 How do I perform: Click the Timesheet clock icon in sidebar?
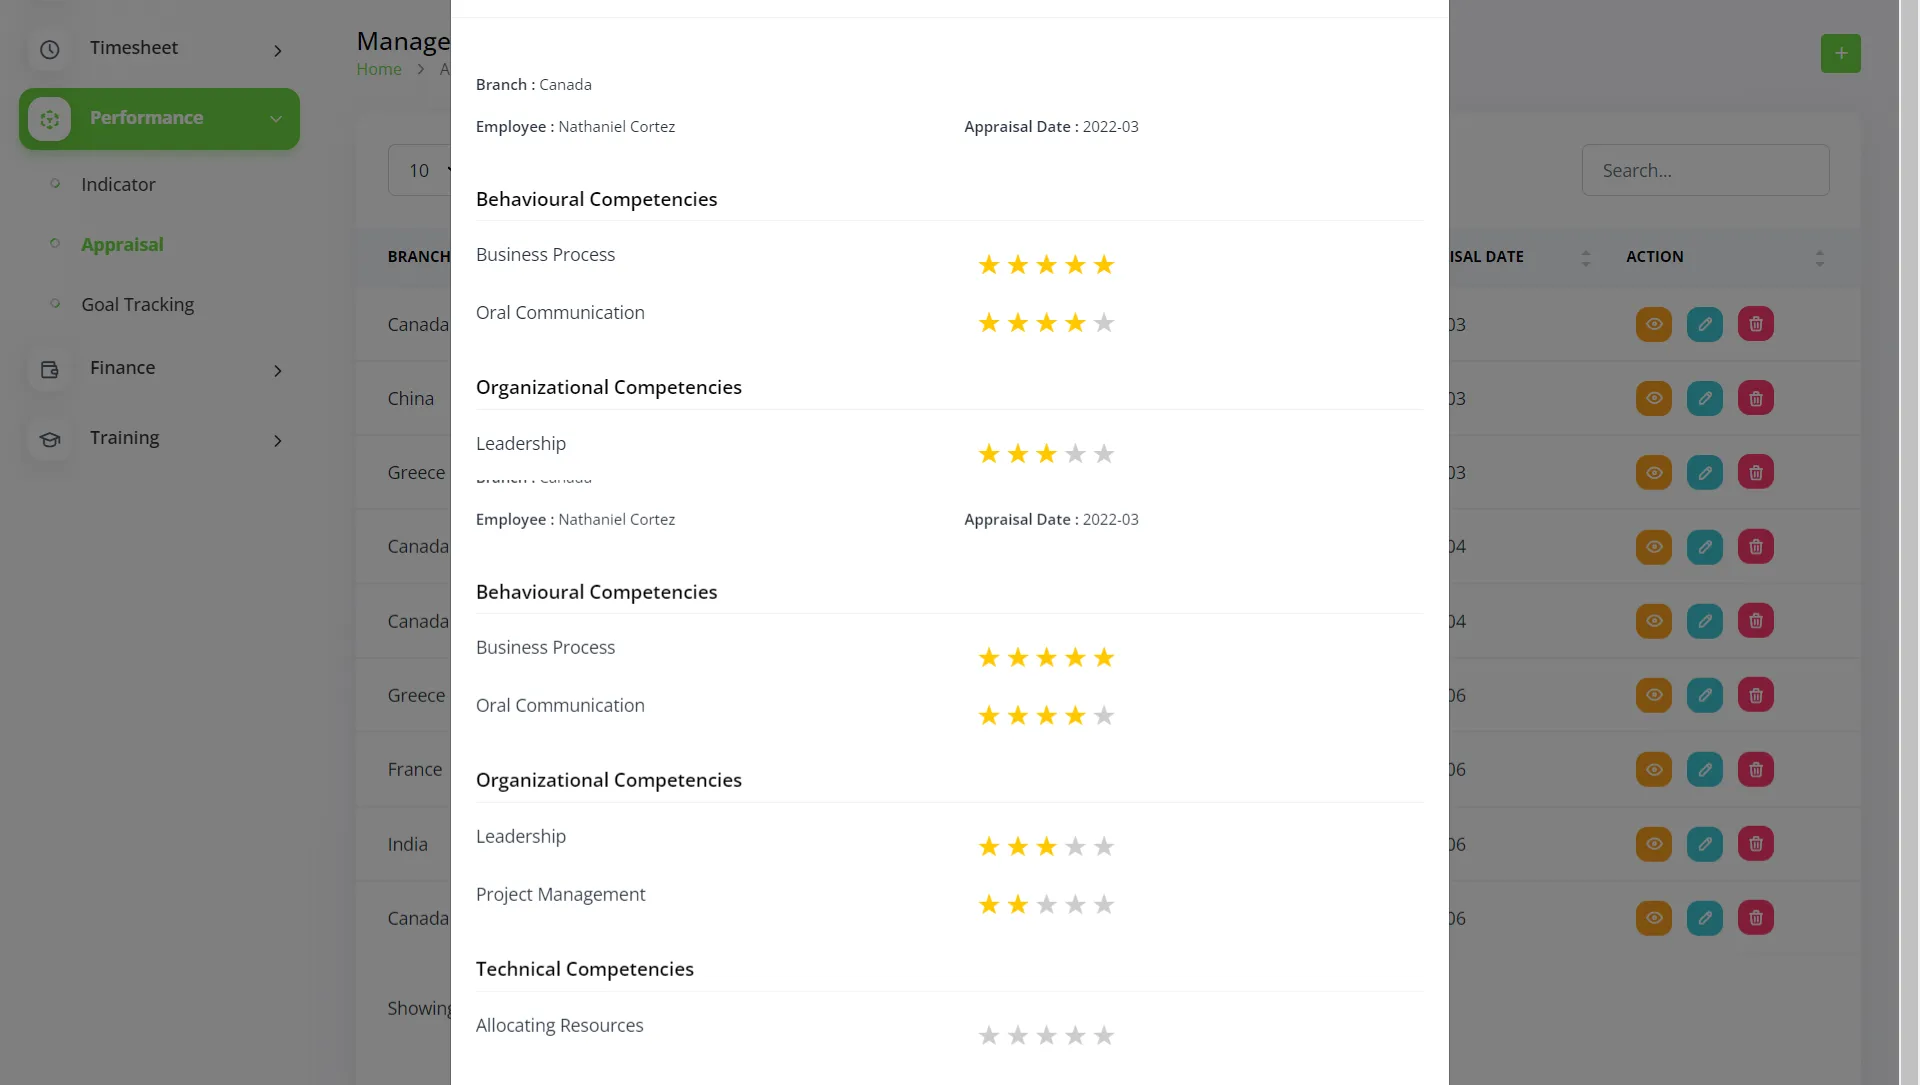[50, 49]
